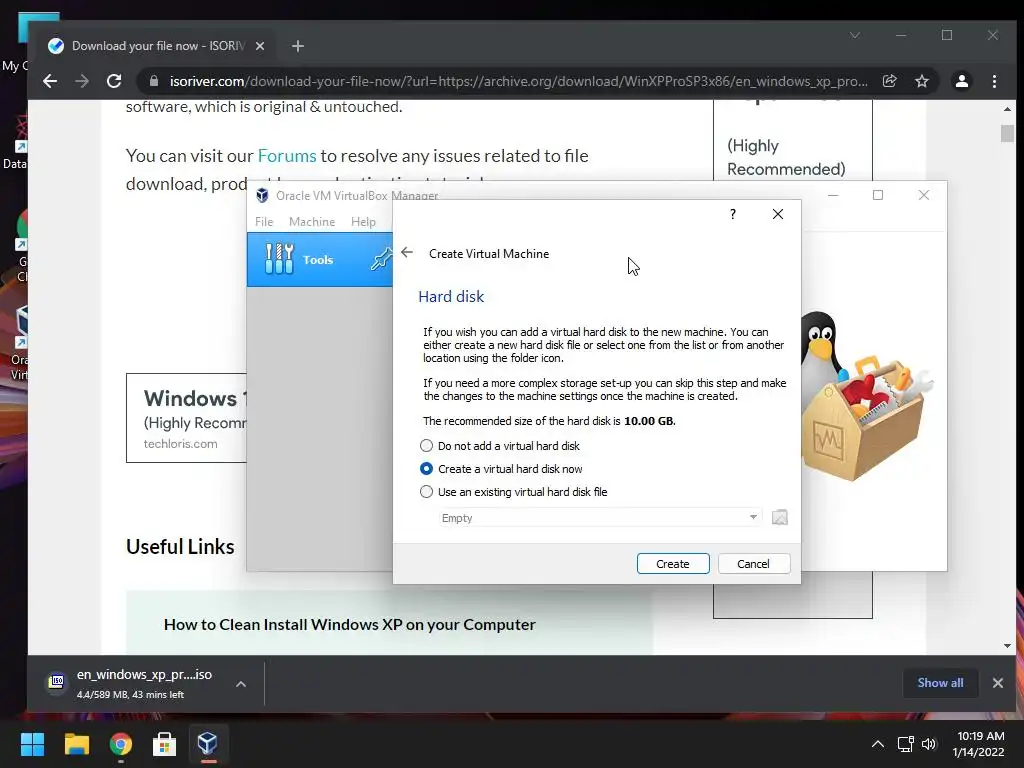
Task: Open Google Chrome from the taskbar
Action: (121, 744)
